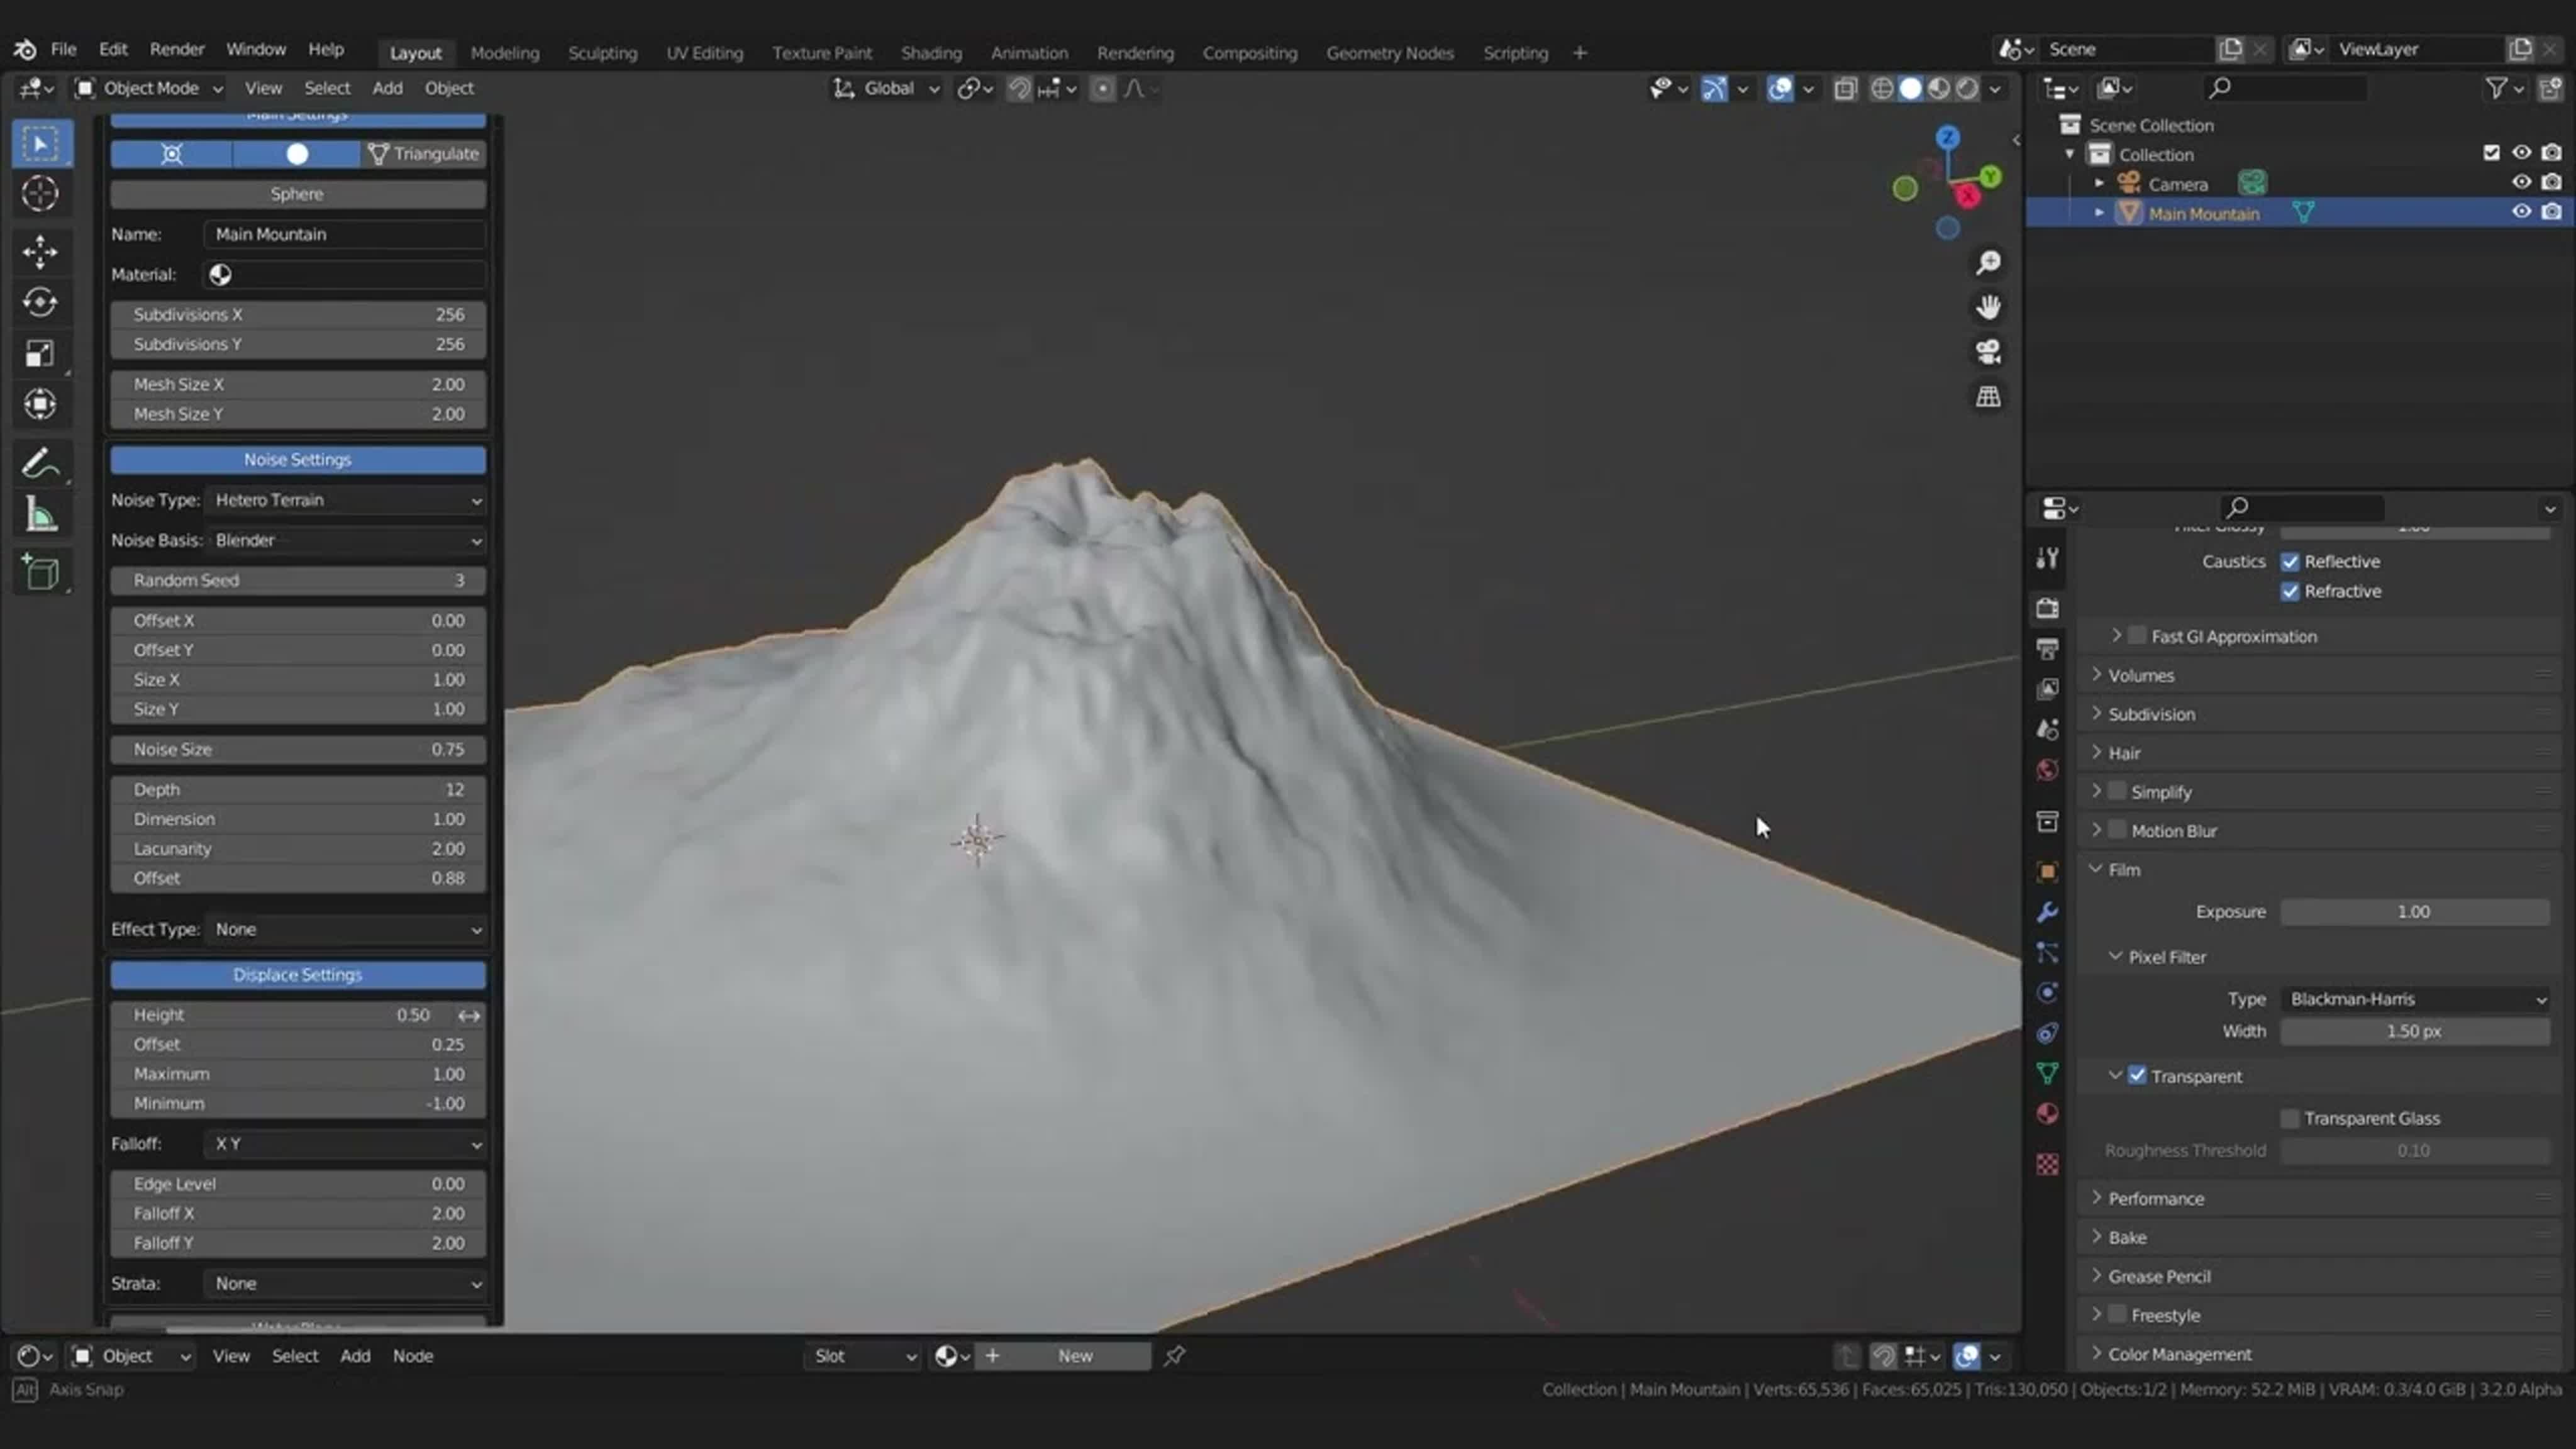This screenshot has width=2576, height=1449.
Task: Click the Name field Main Mountain
Action: pyautogui.click(x=345, y=234)
